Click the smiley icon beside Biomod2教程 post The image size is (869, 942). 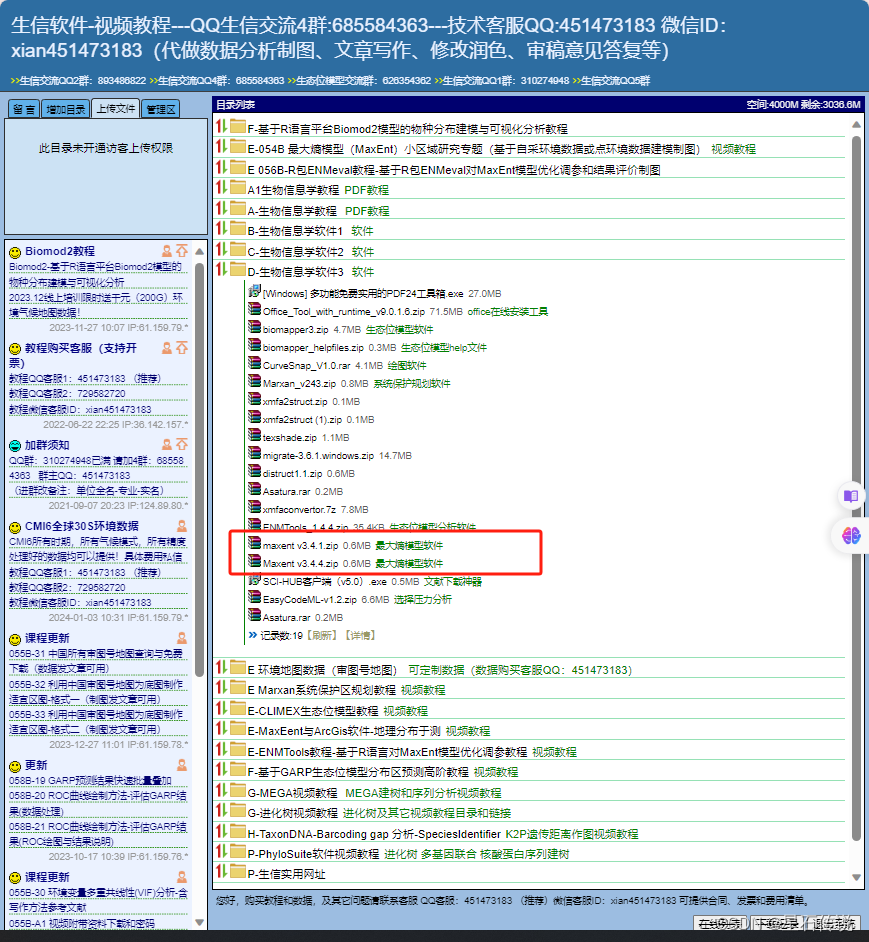(15, 252)
